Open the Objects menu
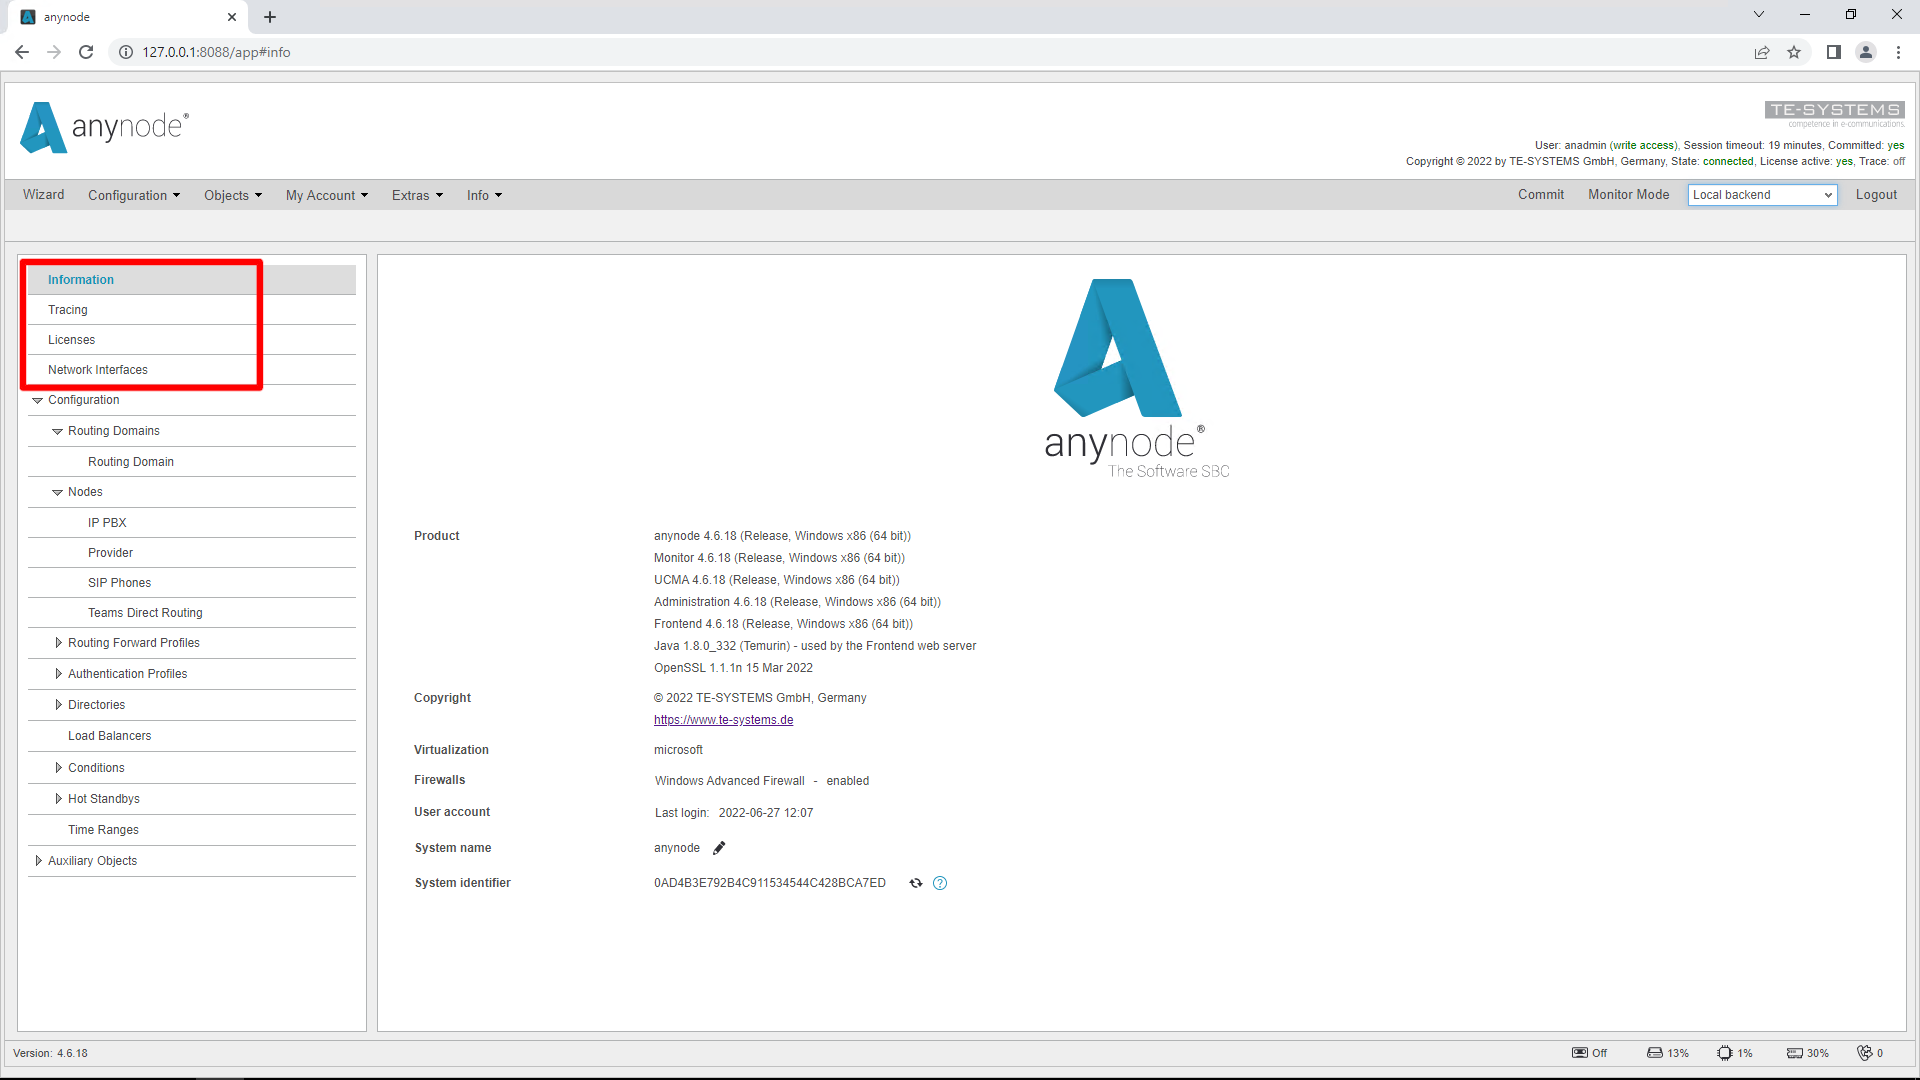Viewport: 1920px width, 1080px height. tap(233, 195)
